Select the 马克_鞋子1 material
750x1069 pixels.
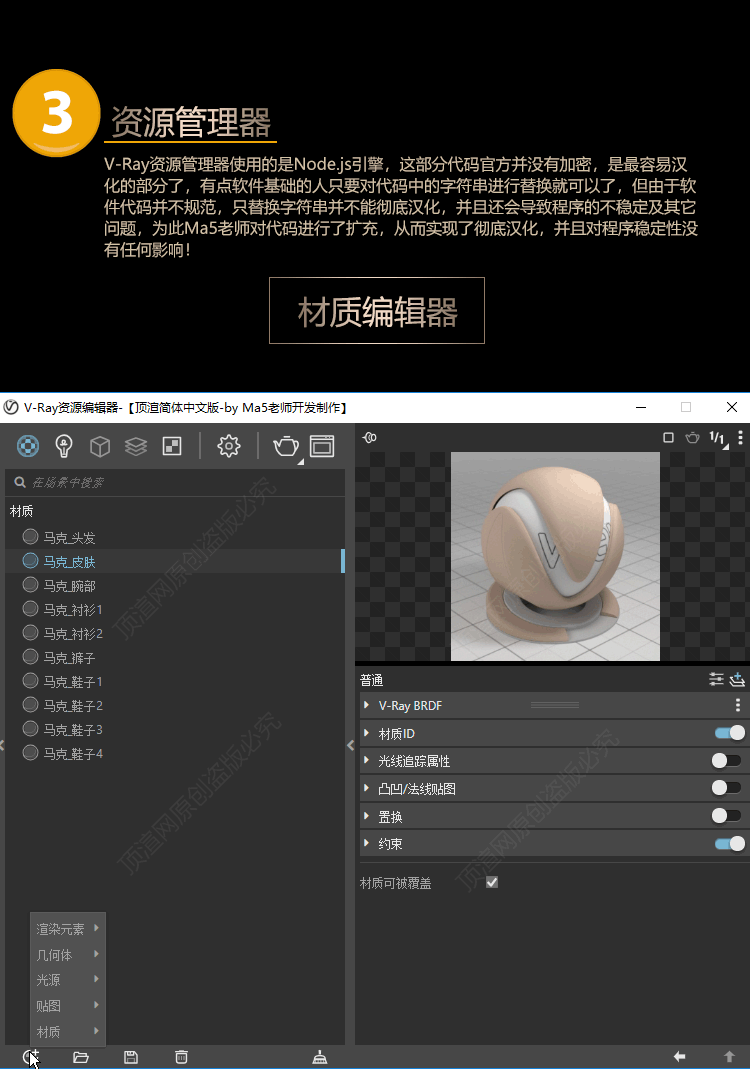[x=175, y=681]
